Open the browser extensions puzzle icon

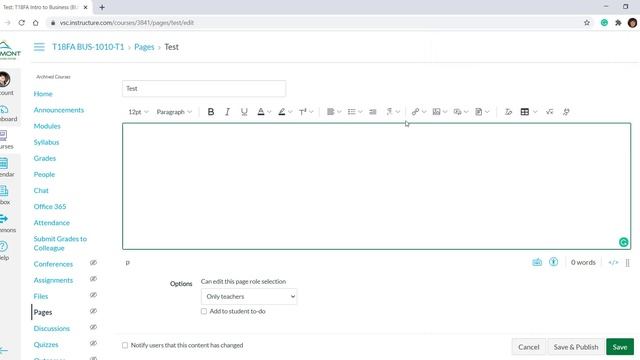[618, 23]
